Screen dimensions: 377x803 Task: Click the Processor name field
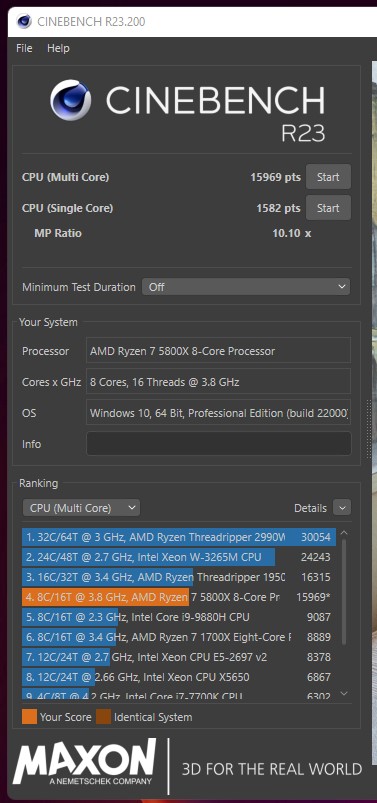coord(218,351)
